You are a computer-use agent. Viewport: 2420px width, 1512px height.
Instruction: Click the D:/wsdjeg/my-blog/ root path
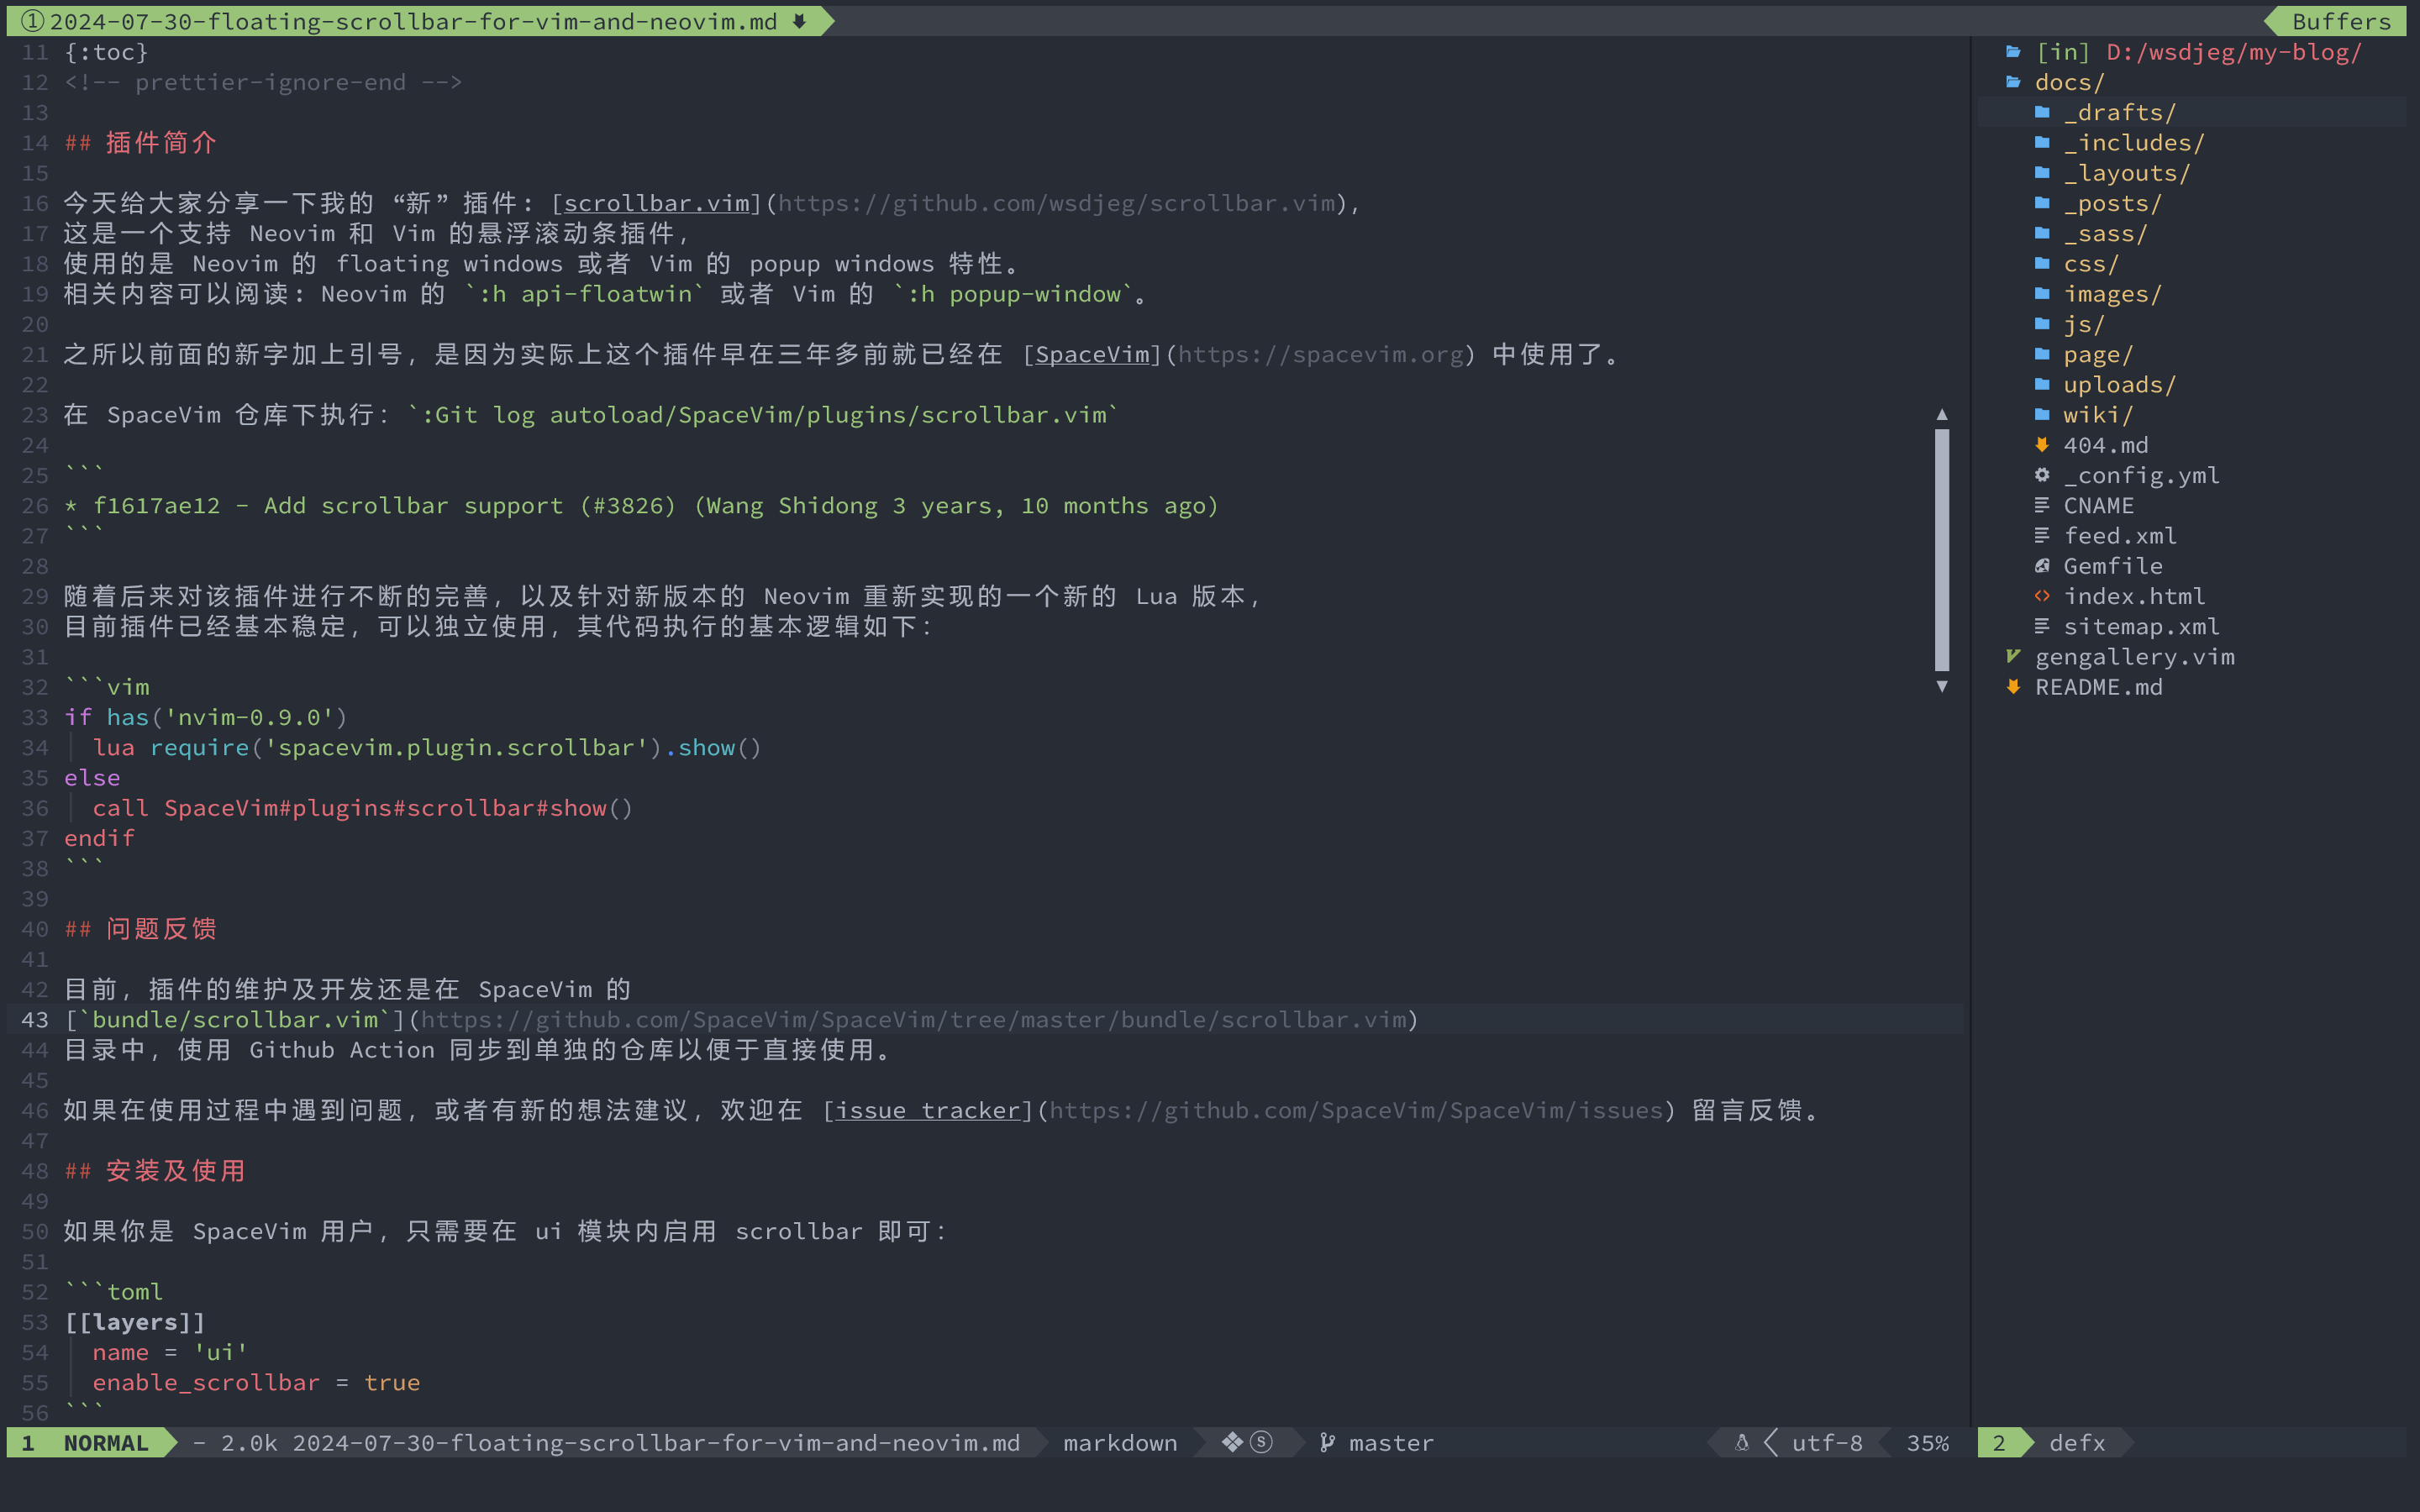click(x=2234, y=52)
